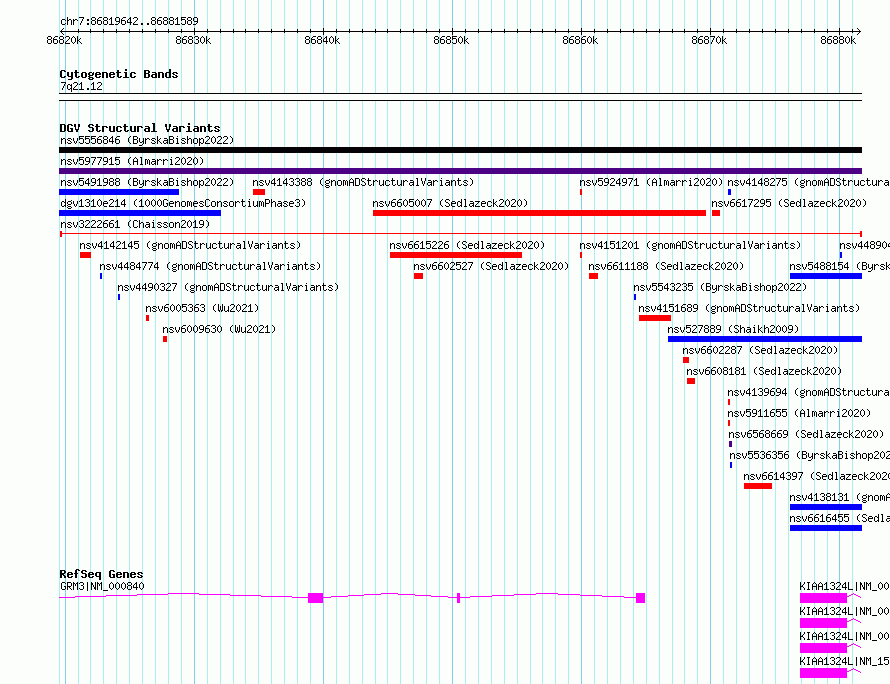The height and width of the screenshot is (684, 890).
Task: Open nsv5924971 (Almarri2020) variant label
Action: [651, 182]
